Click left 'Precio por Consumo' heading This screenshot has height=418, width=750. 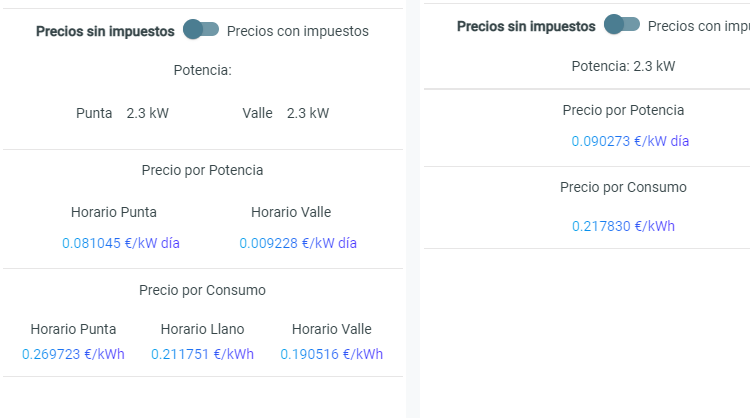point(202,290)
